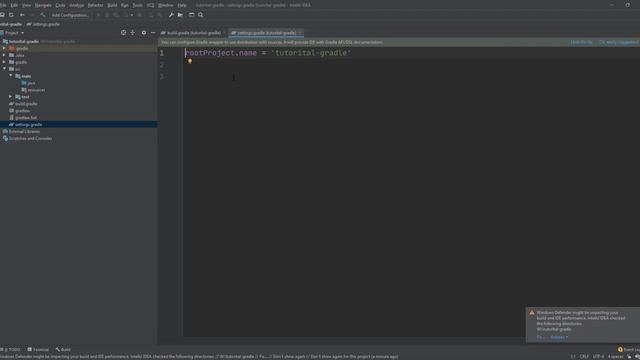Click the warning icon in Windows Defender notification
Screen dimensions: 640x360
click(x=532, y=313)
